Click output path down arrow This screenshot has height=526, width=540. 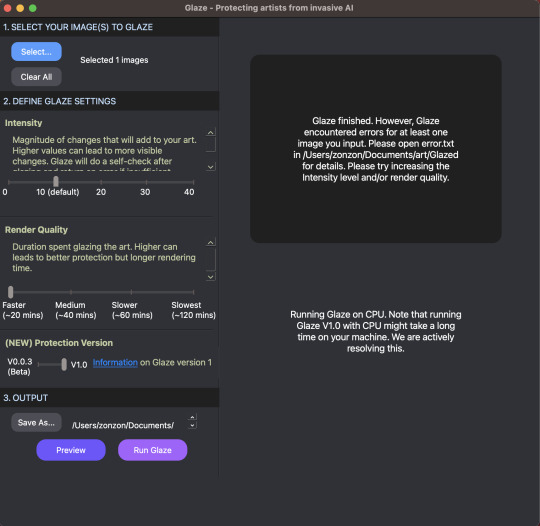[192, 425]
